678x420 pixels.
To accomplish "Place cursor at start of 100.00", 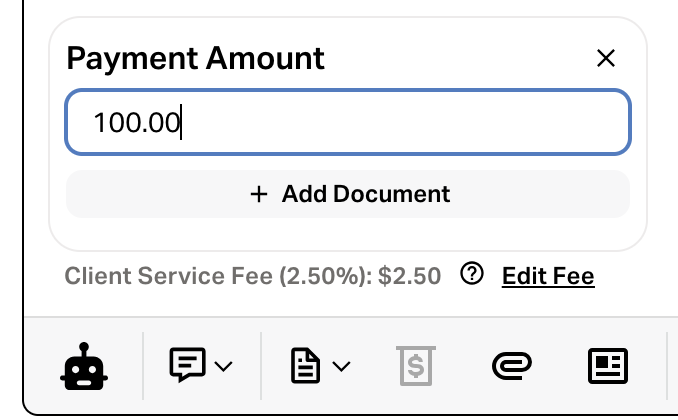I will pyautogui.click(x=94, y=123).
